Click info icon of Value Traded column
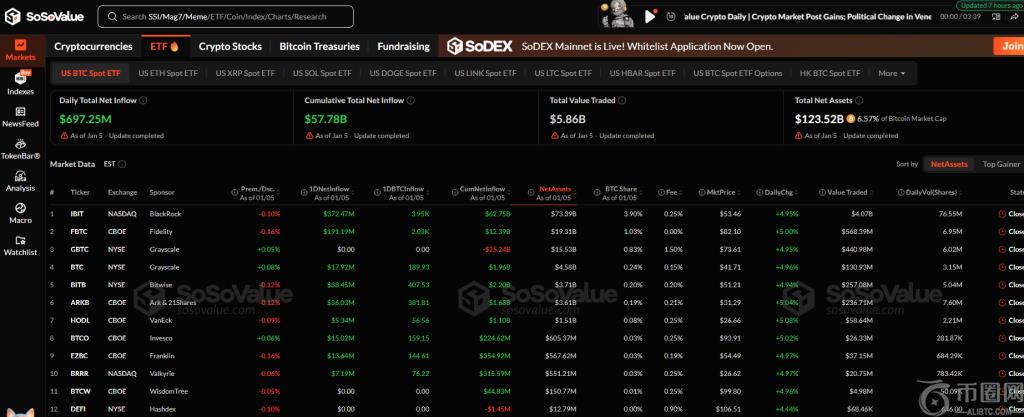 [822, 193]
